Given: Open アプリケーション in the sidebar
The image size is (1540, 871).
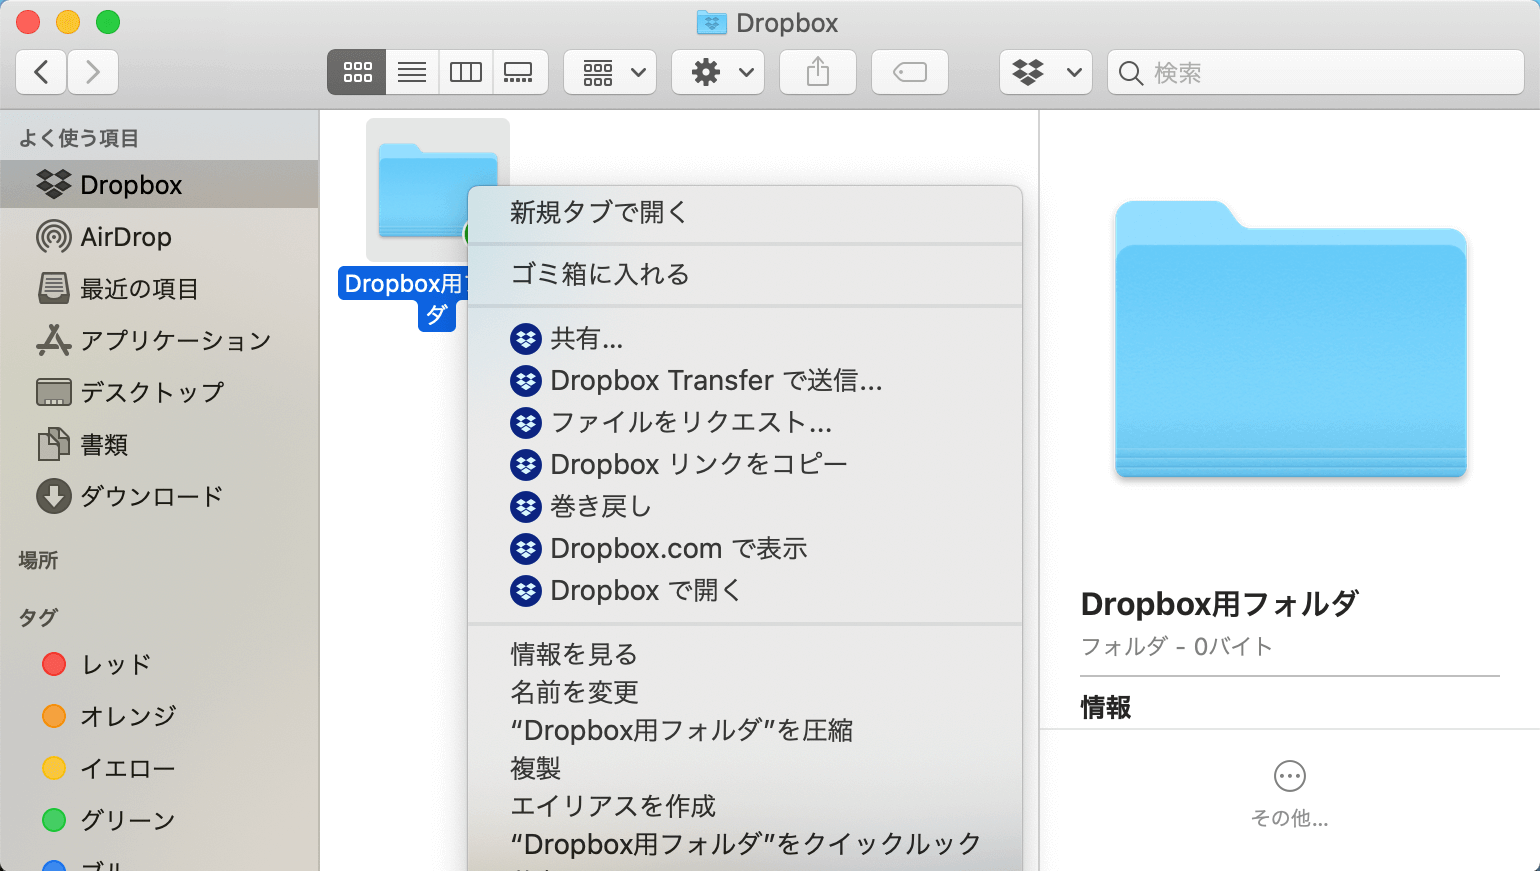Looking at the screenshot, I should click(x=160, y=341).
